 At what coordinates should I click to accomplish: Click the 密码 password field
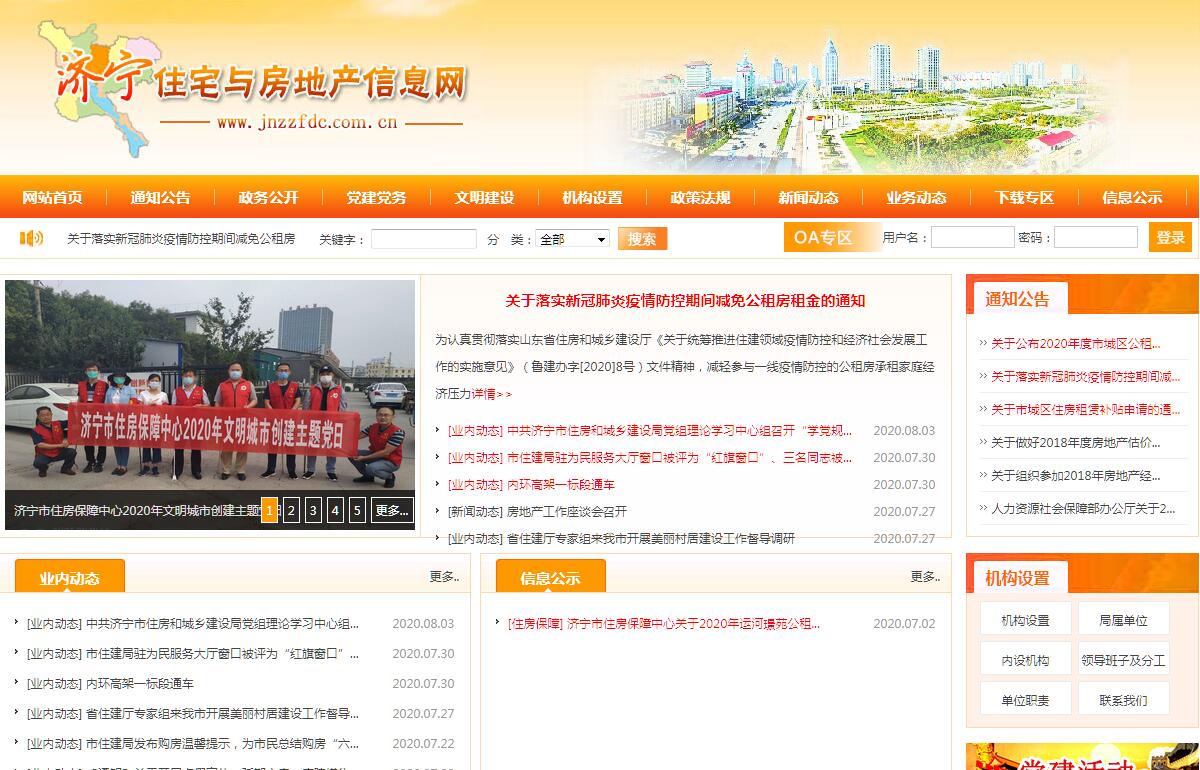[1095, 238]
